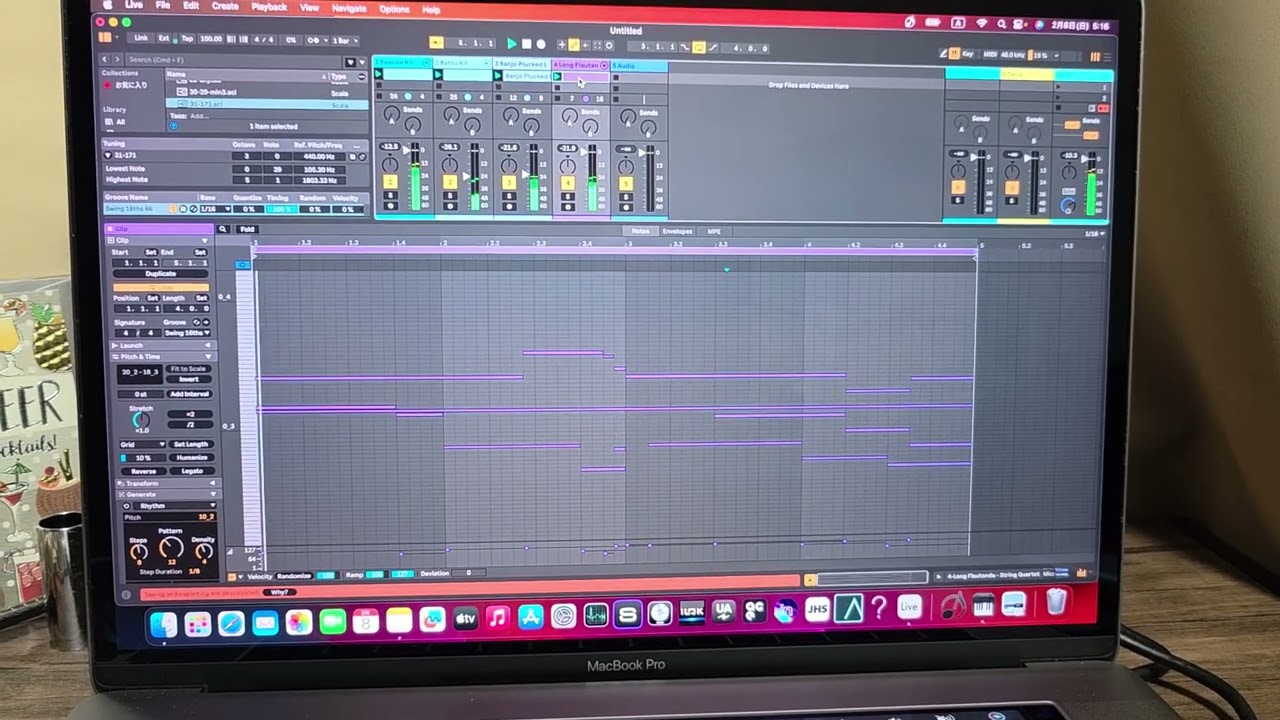Viewport: 1280px width, 720px height.
Task: Toggle track 1 activator button
Action: 391,182
